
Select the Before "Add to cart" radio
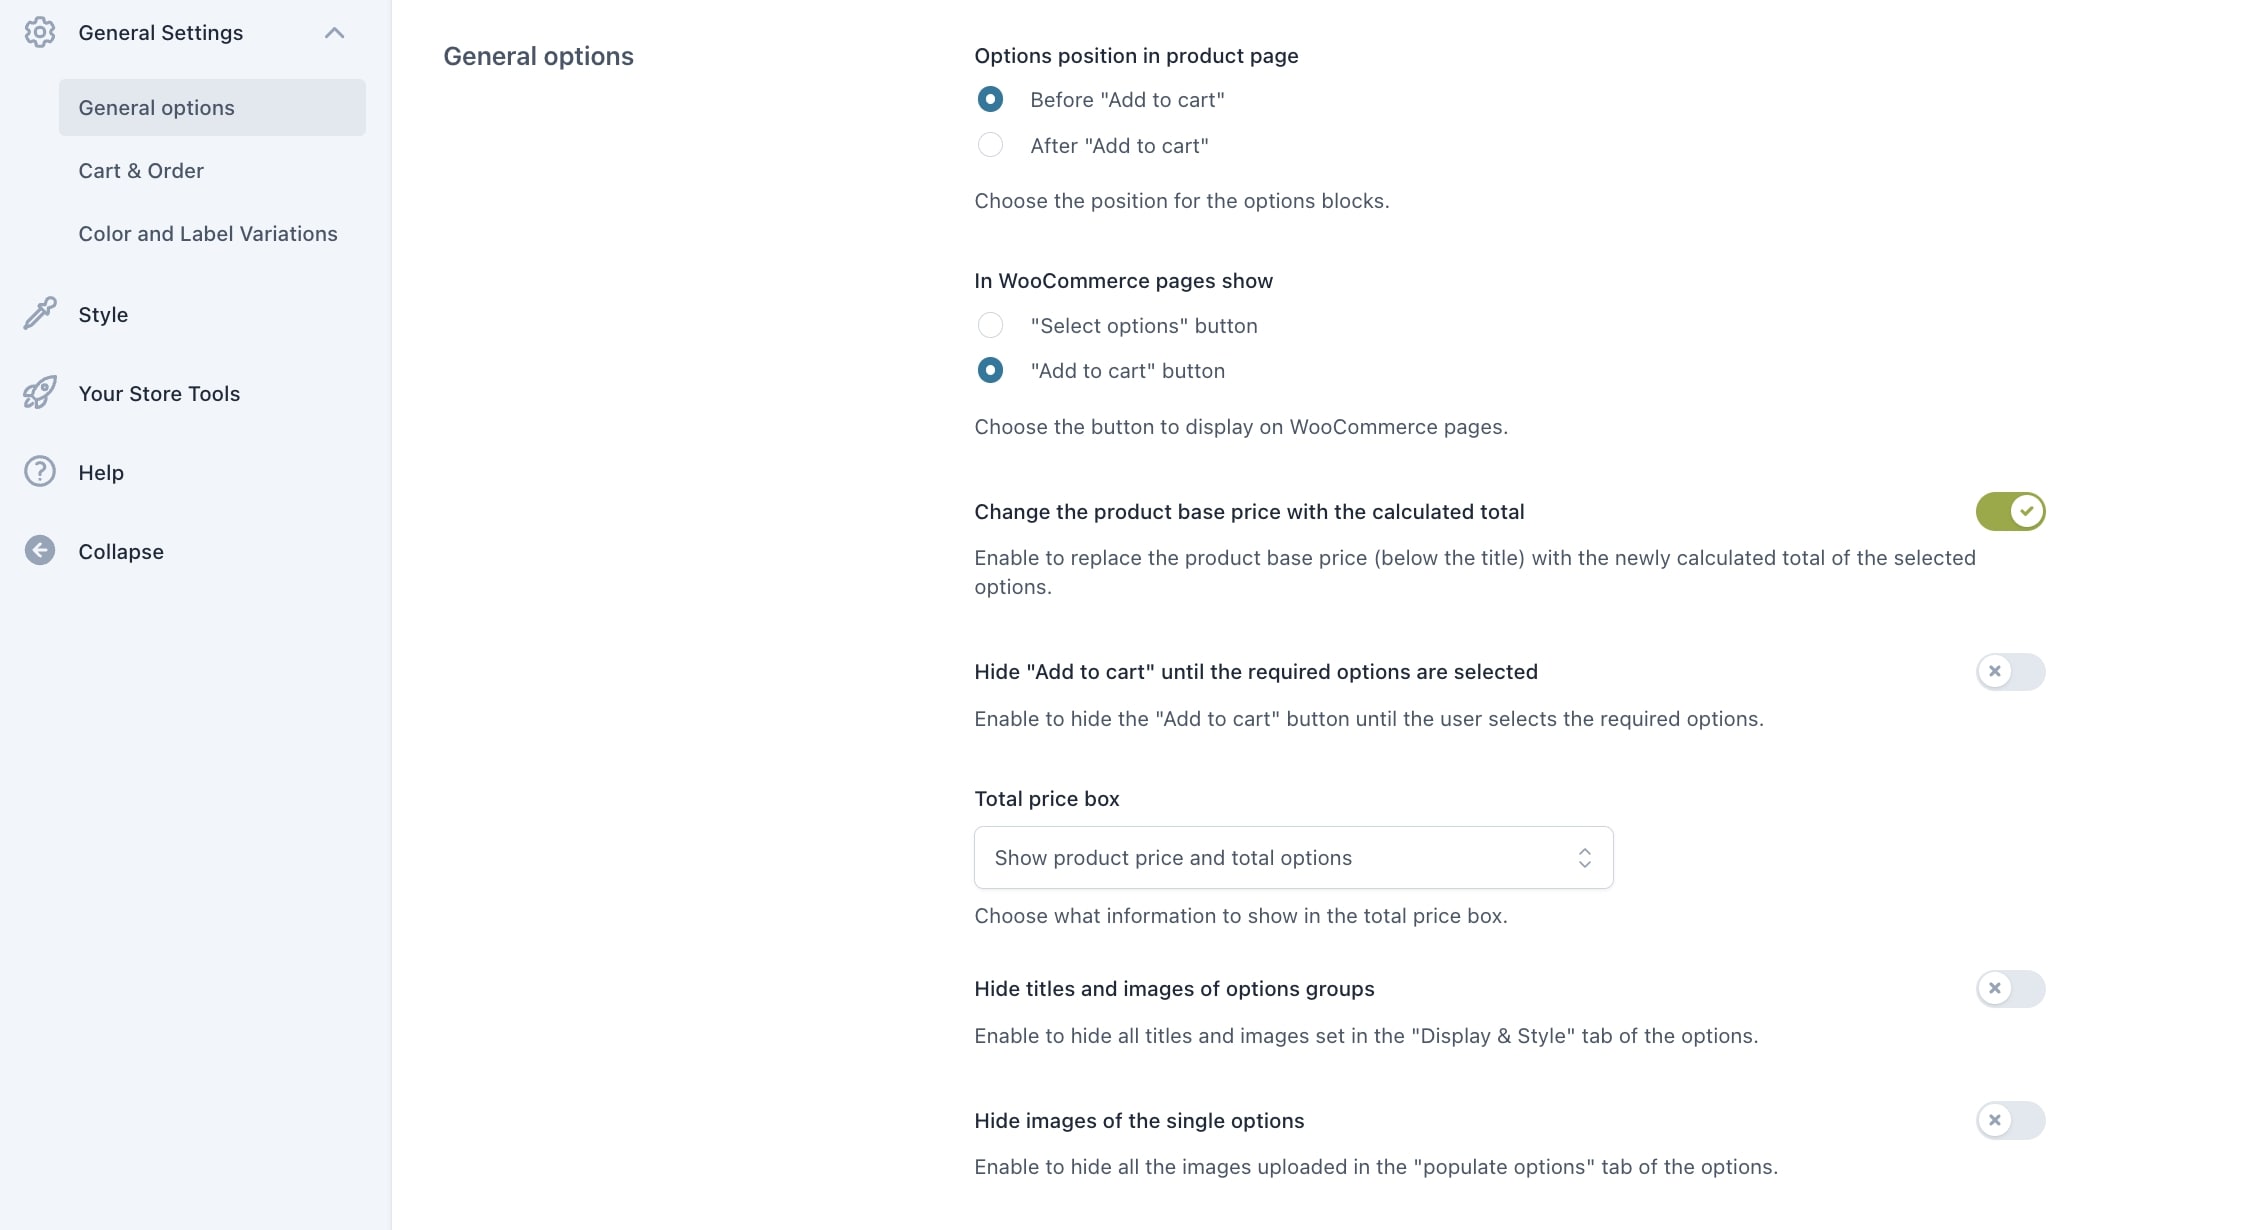coord(990,99)
